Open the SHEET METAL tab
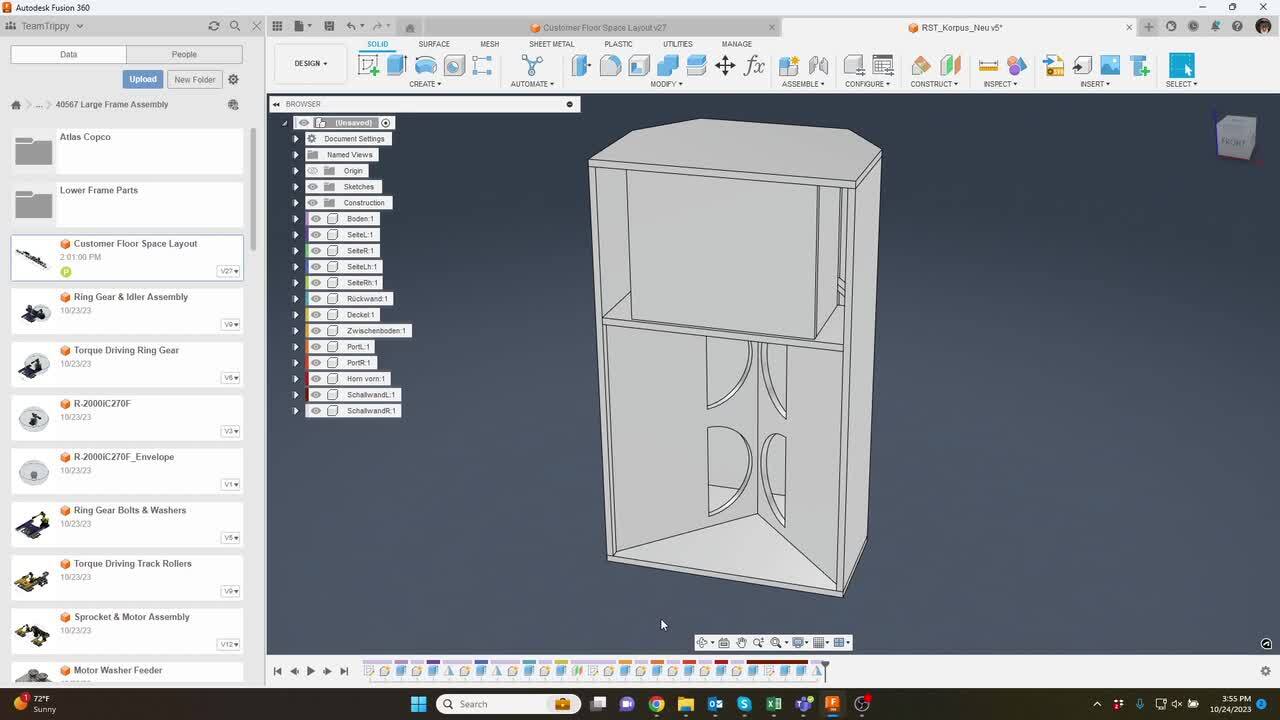The height and width of the screenshot is (720, 1280). point(551,44)
